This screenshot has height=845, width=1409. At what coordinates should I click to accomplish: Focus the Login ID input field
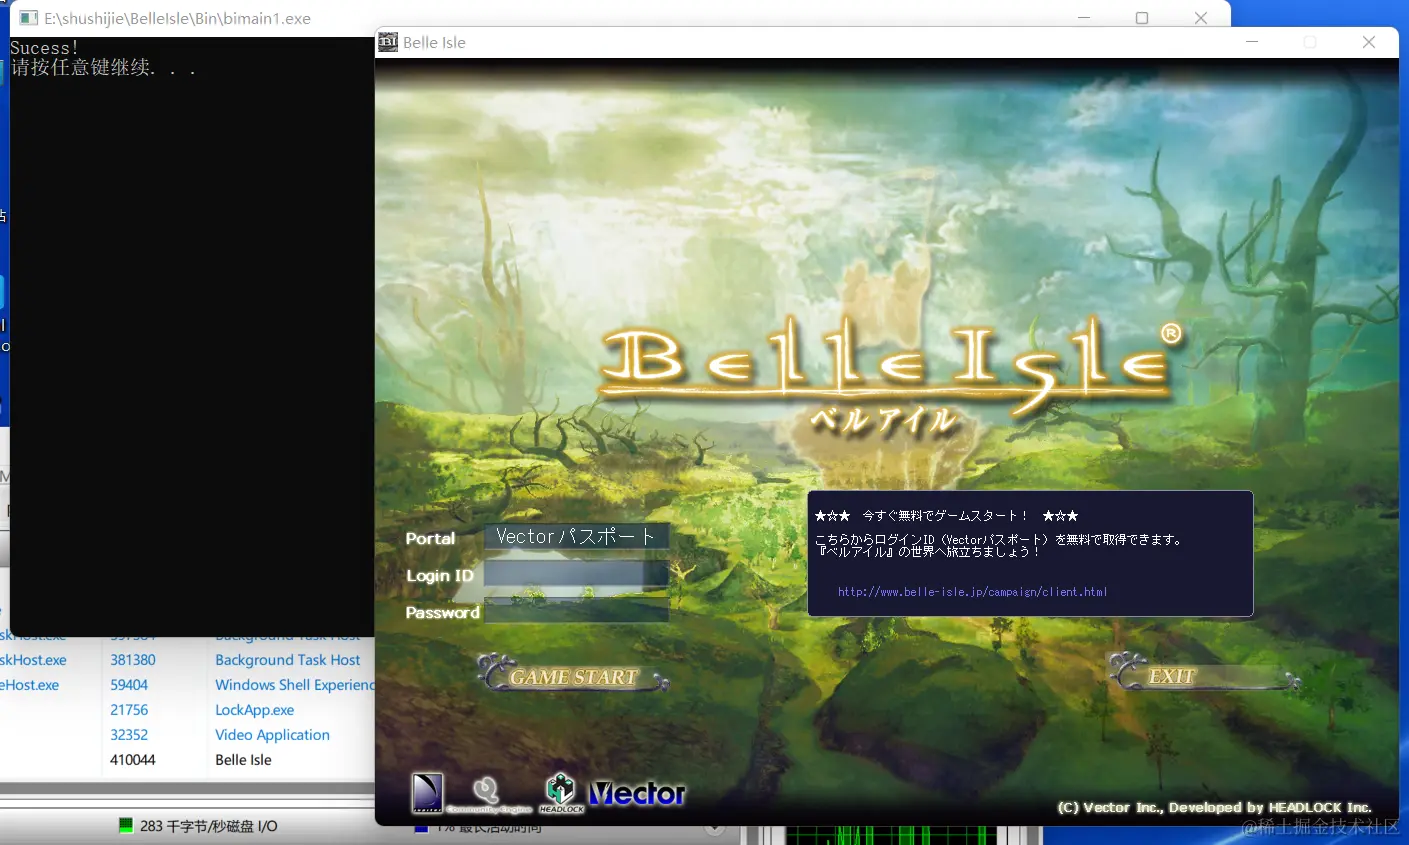click(576, 574)
